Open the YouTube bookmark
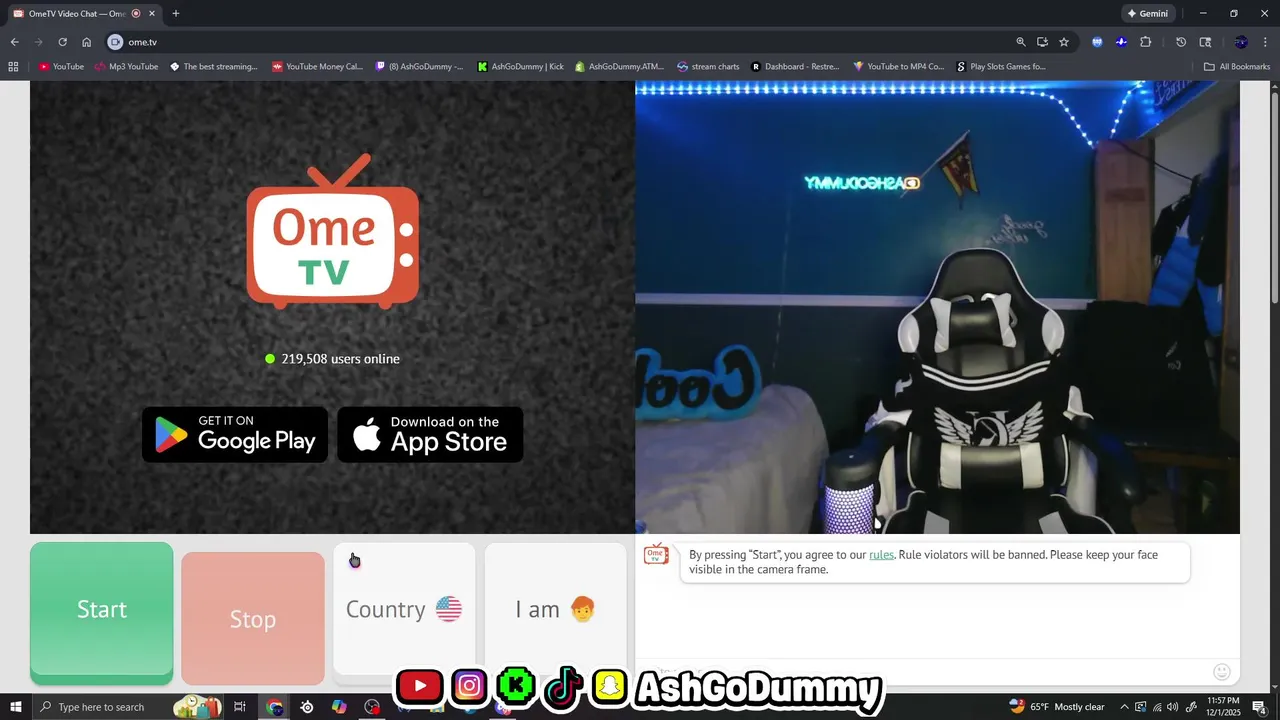Image resolution: width=1280 pixels, height=720 pixels. tap(61, 67)
